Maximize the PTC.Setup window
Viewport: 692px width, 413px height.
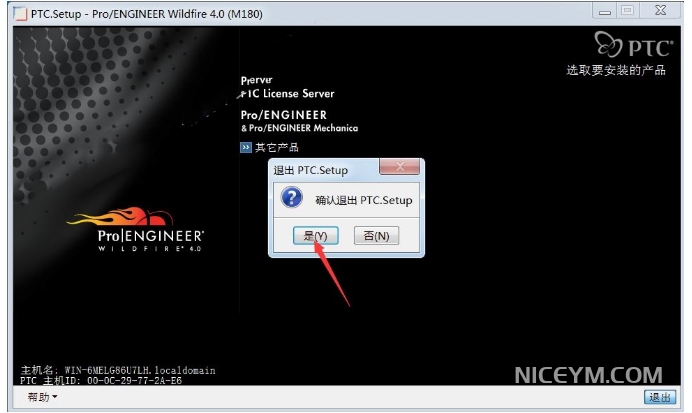[x=628, y=11]
